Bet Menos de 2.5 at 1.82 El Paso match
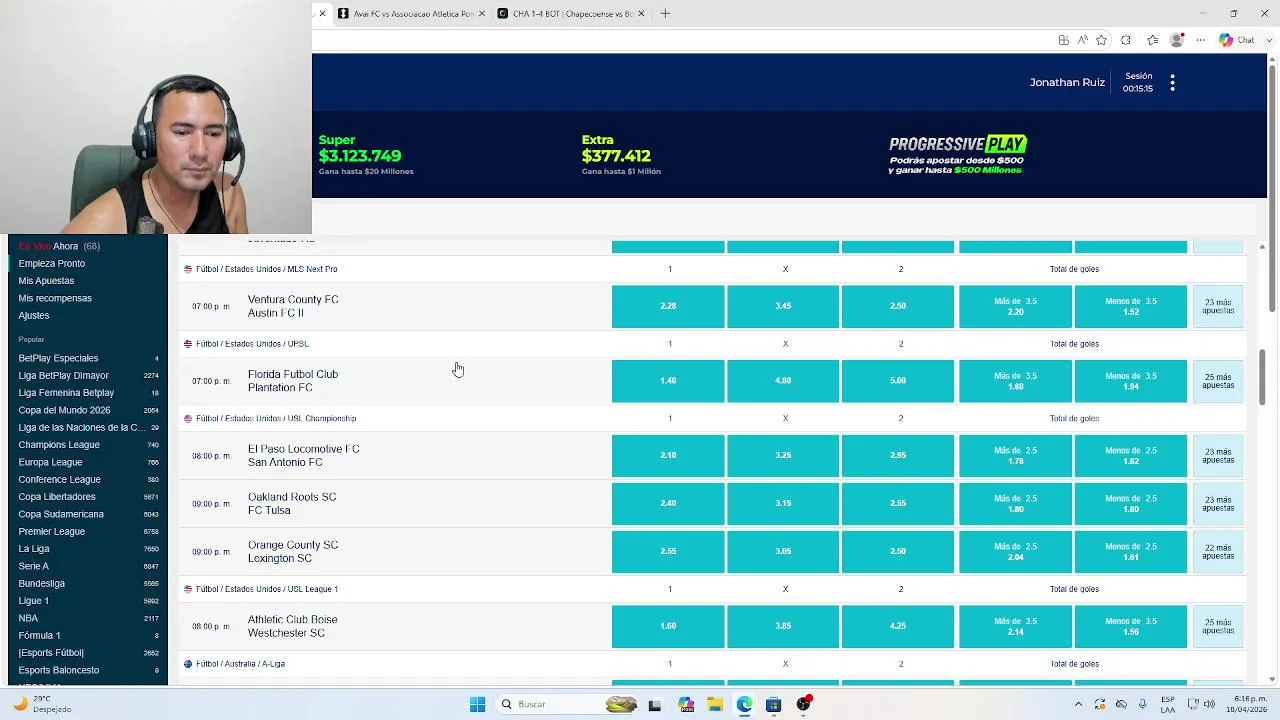1280x720 pixels. tap(1131, 455)
